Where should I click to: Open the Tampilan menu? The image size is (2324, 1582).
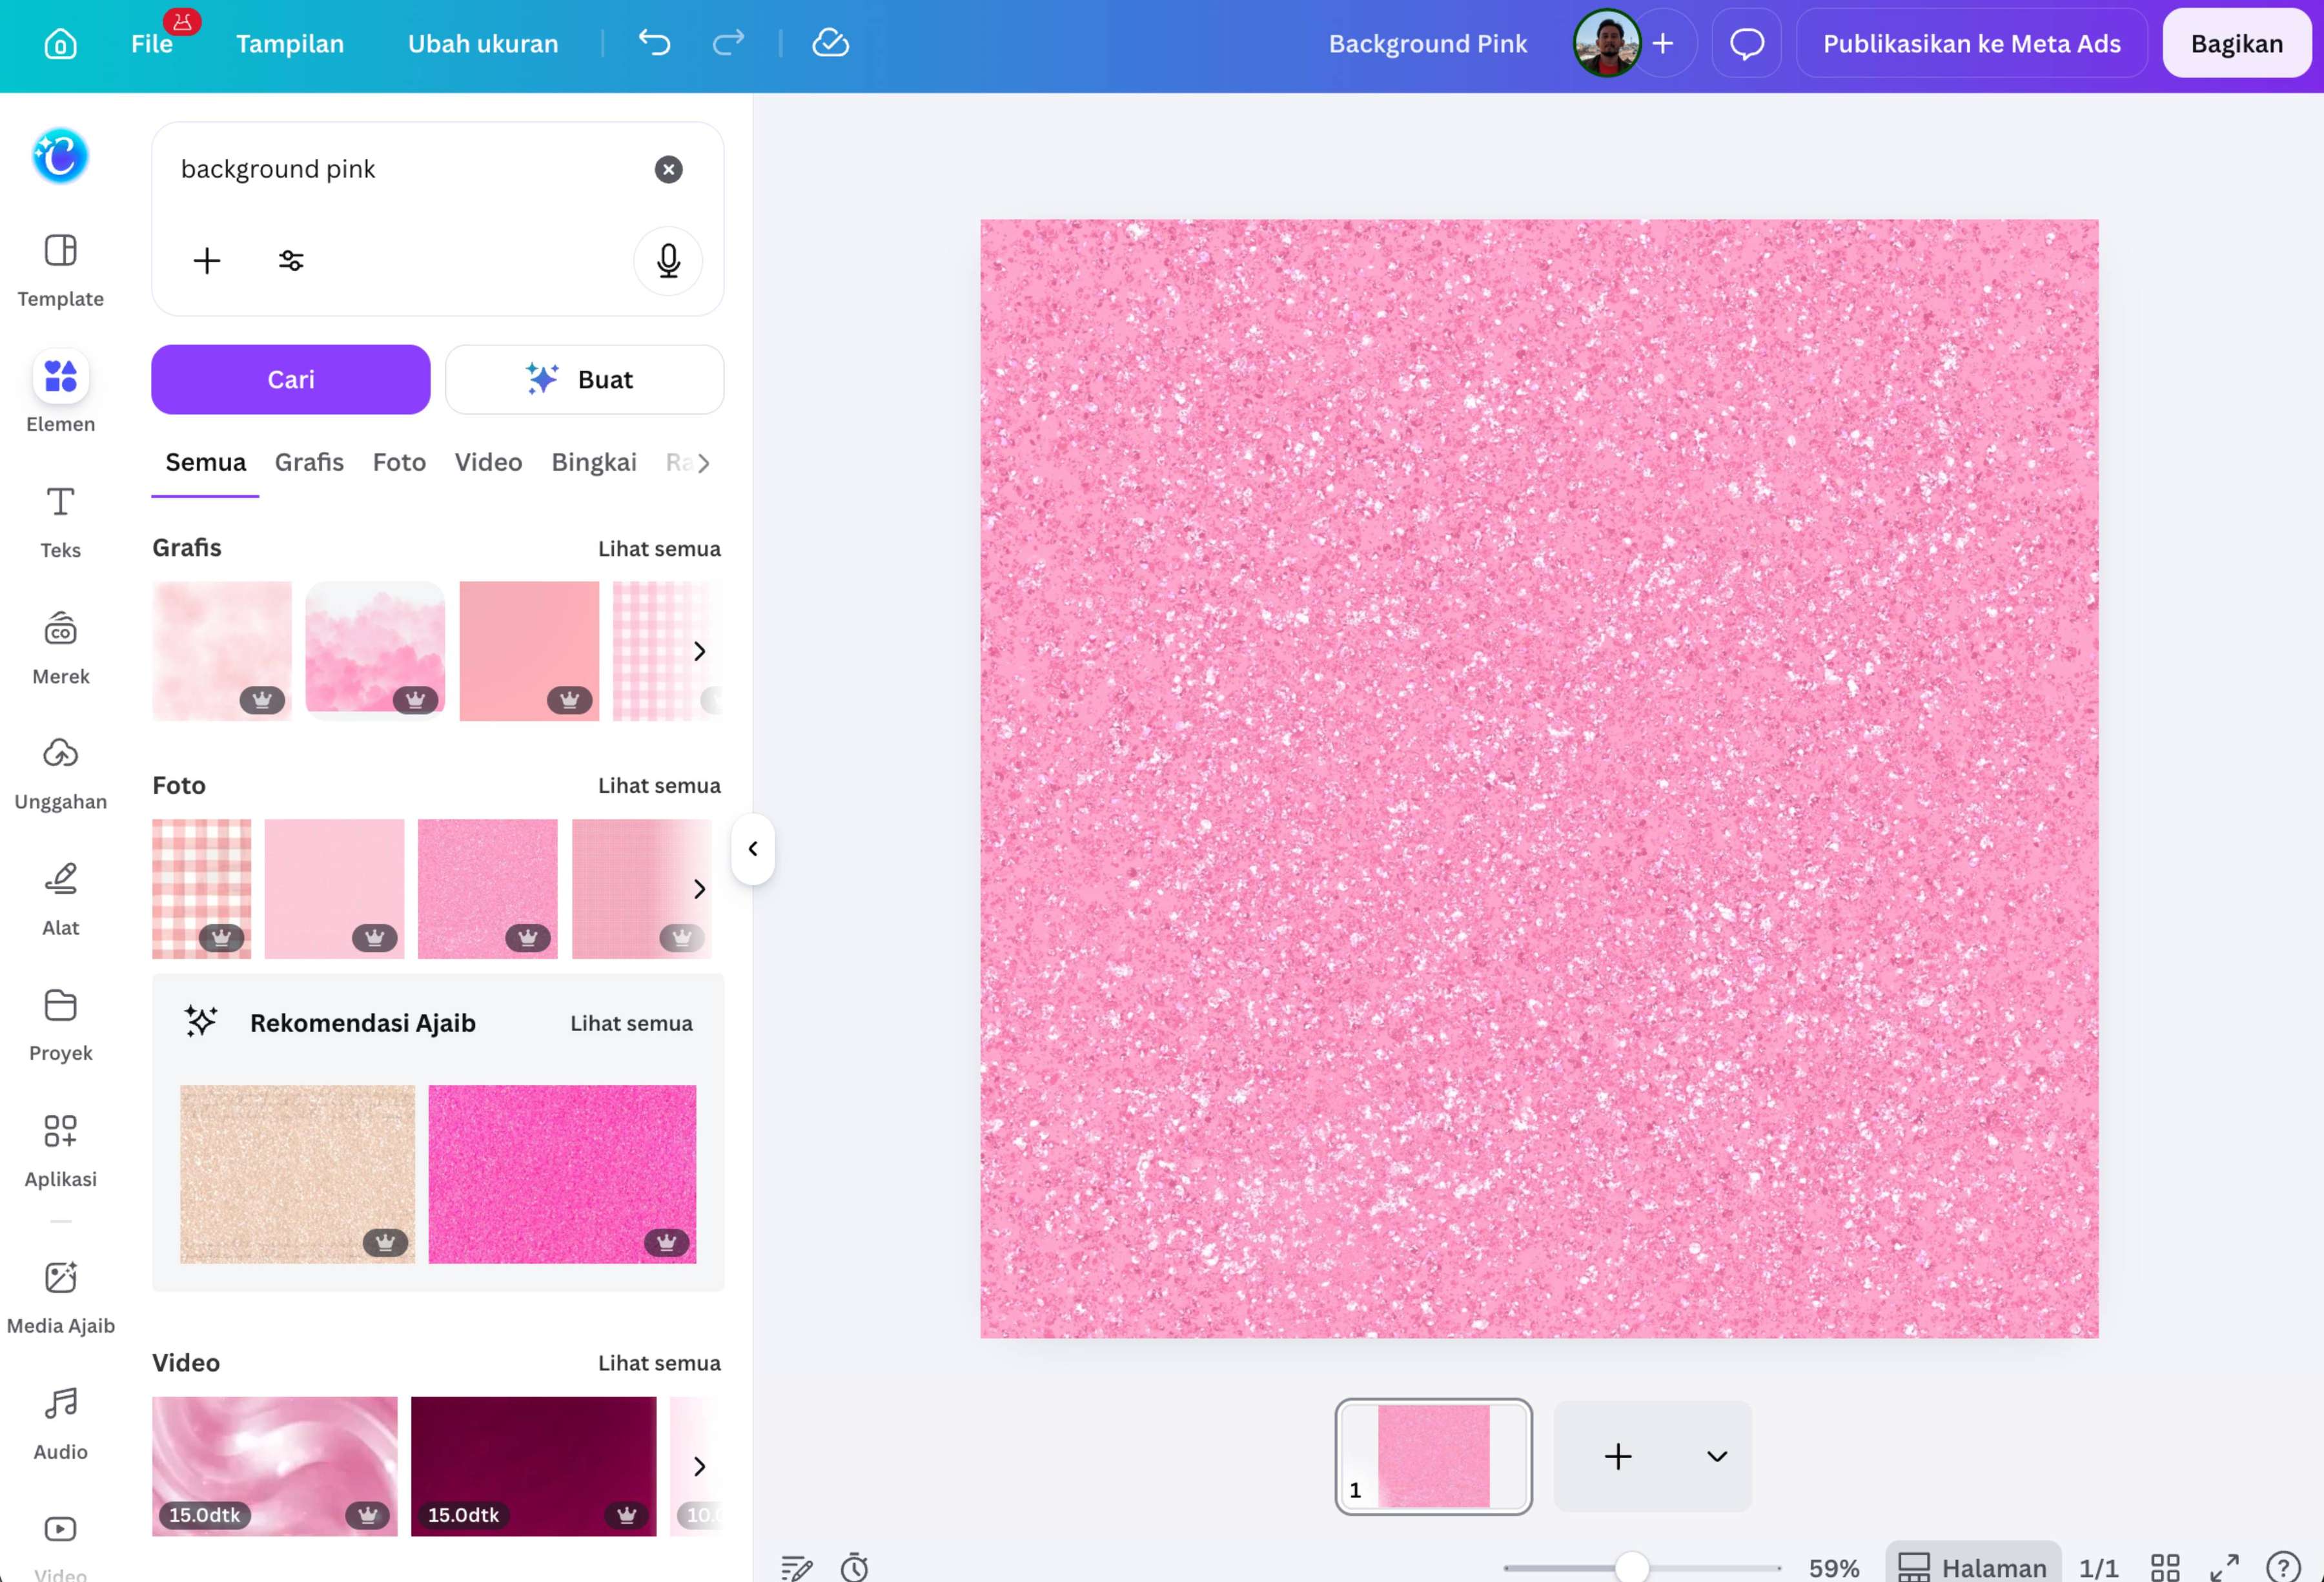tap(290, 44)
